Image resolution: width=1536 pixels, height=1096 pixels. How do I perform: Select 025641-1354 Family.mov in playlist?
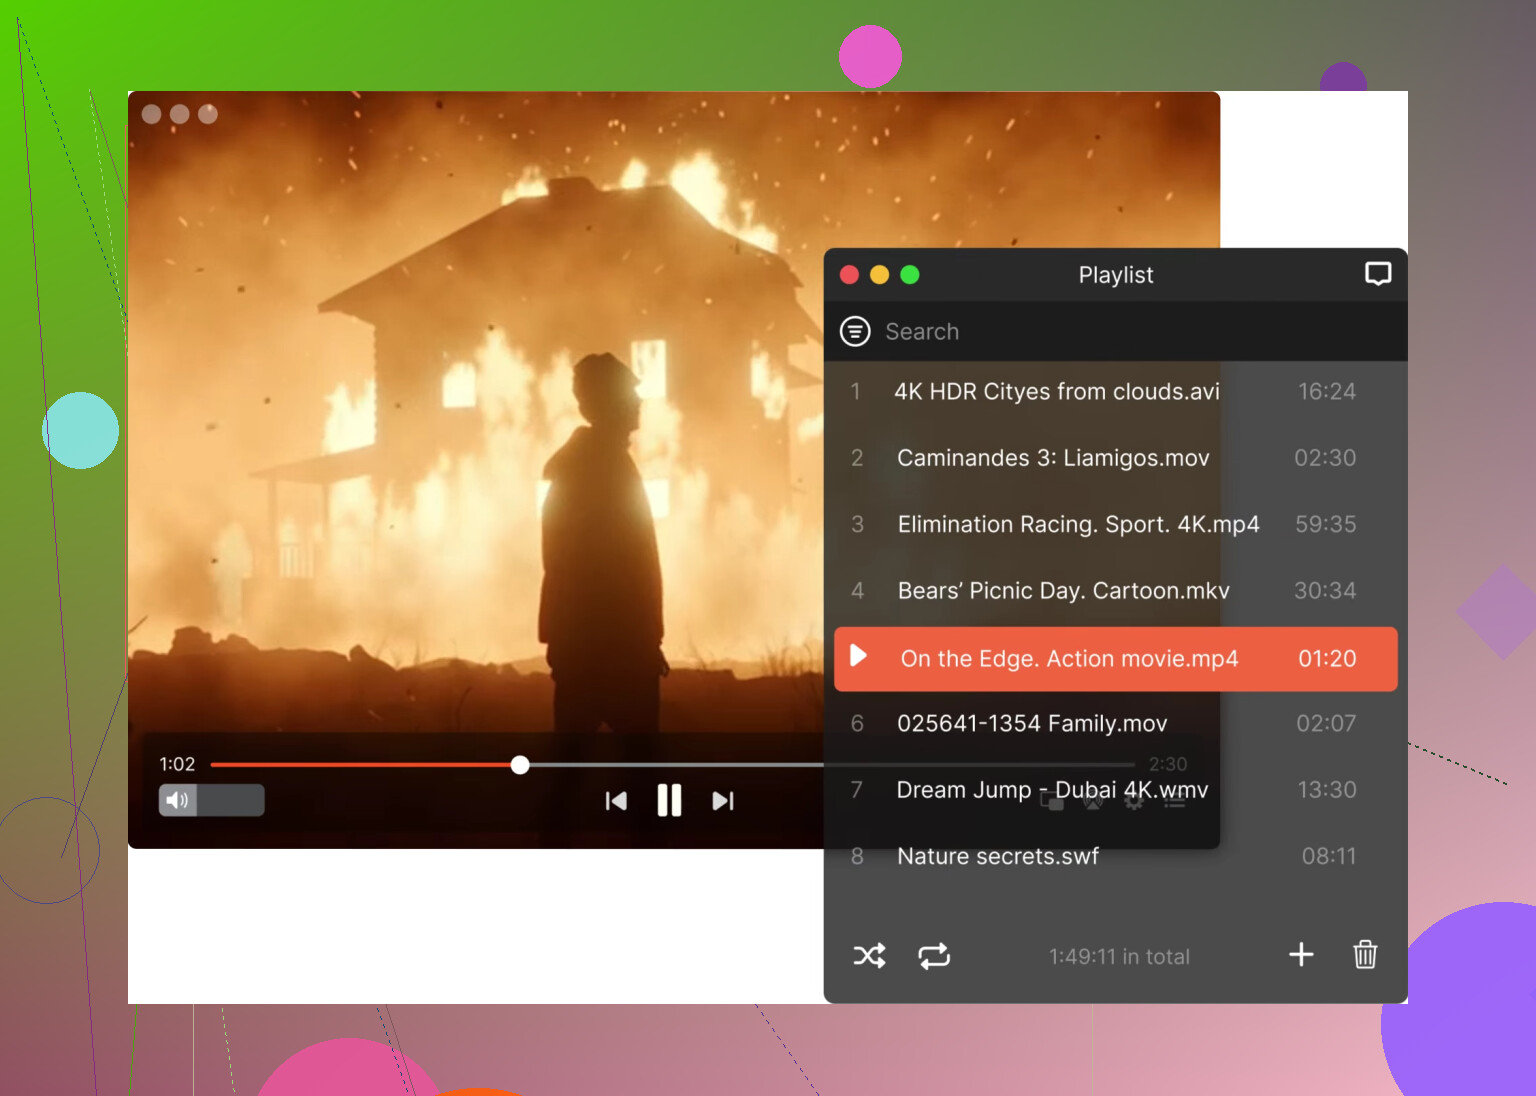1032,723
